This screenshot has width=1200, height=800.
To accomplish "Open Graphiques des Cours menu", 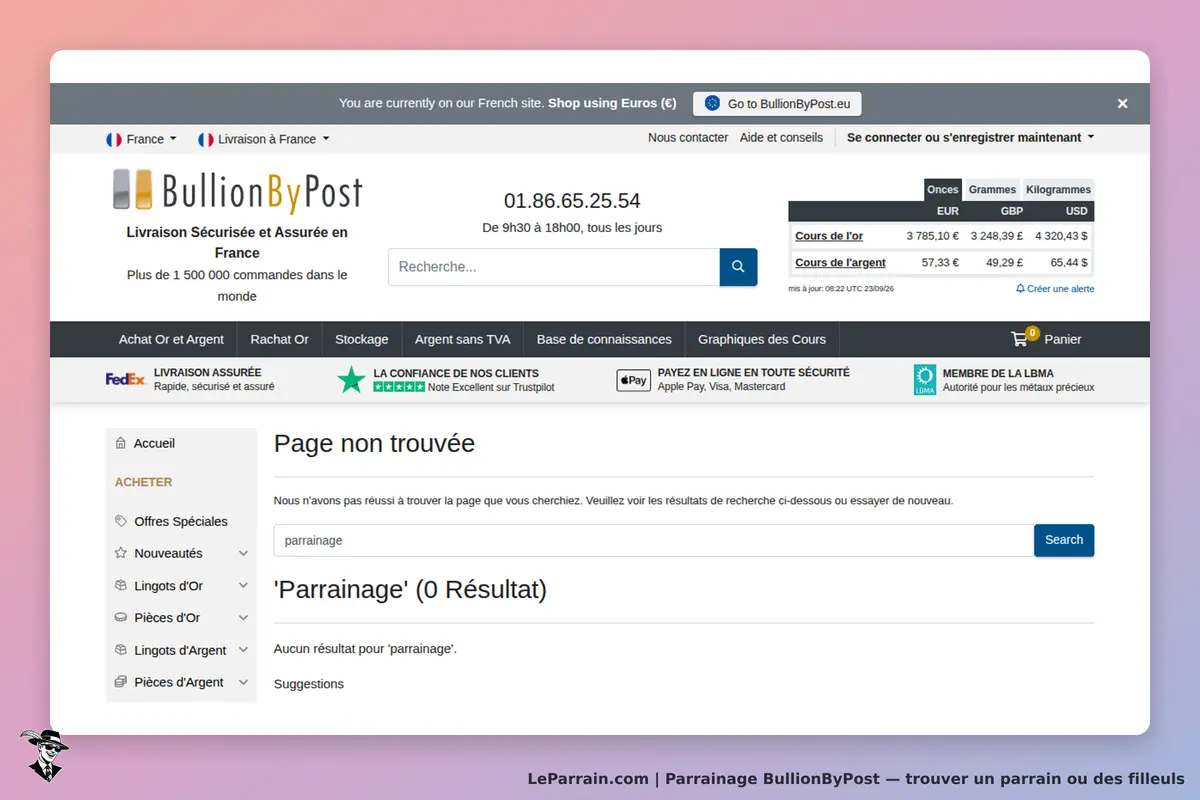I will [x=762, y=339].
